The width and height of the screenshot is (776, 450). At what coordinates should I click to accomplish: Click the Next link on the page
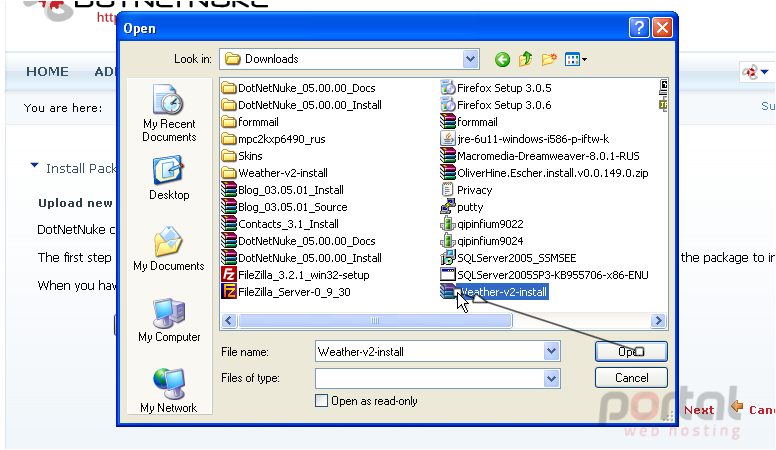point(699,410)
